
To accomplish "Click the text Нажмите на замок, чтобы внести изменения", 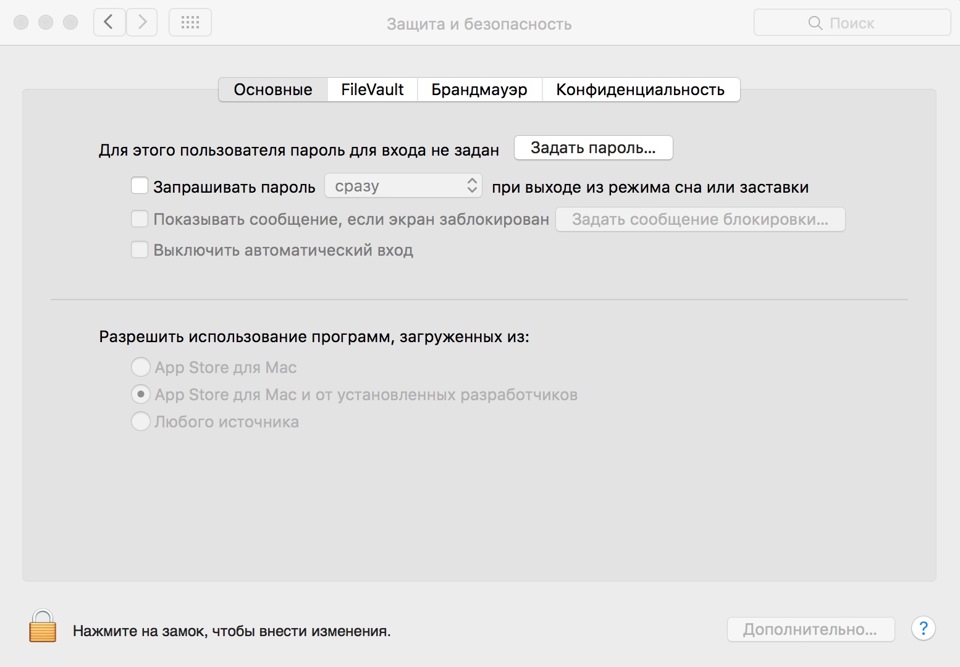I will 231,631.
